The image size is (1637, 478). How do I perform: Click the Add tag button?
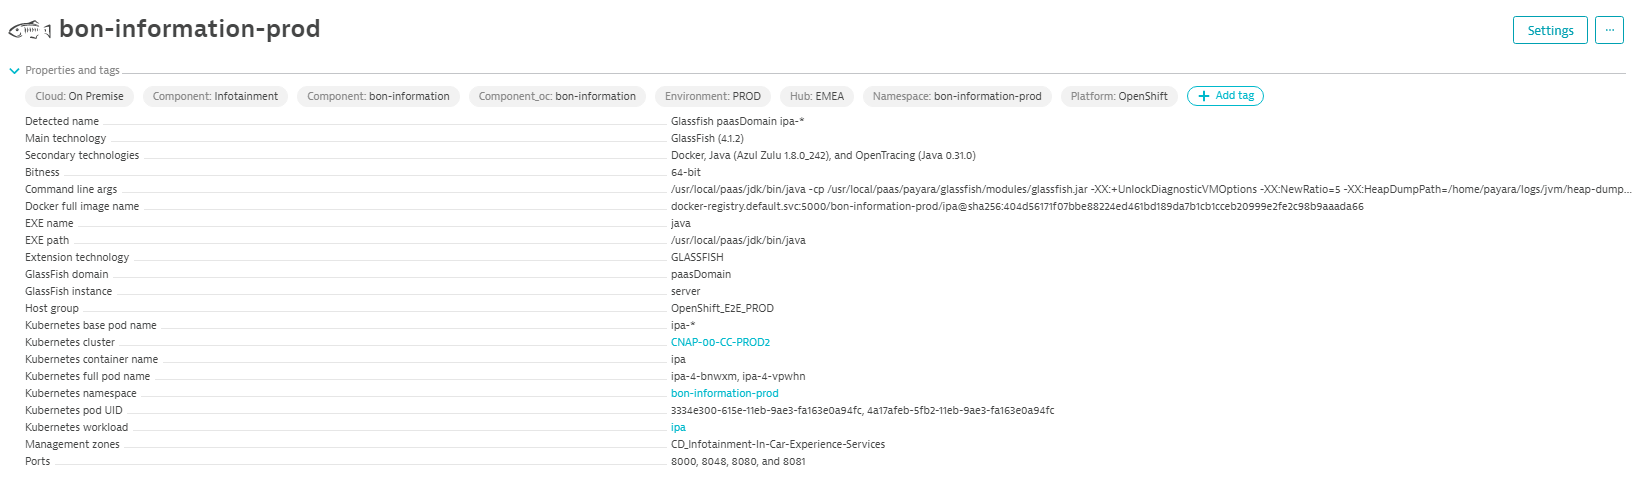pos(1225,96)
